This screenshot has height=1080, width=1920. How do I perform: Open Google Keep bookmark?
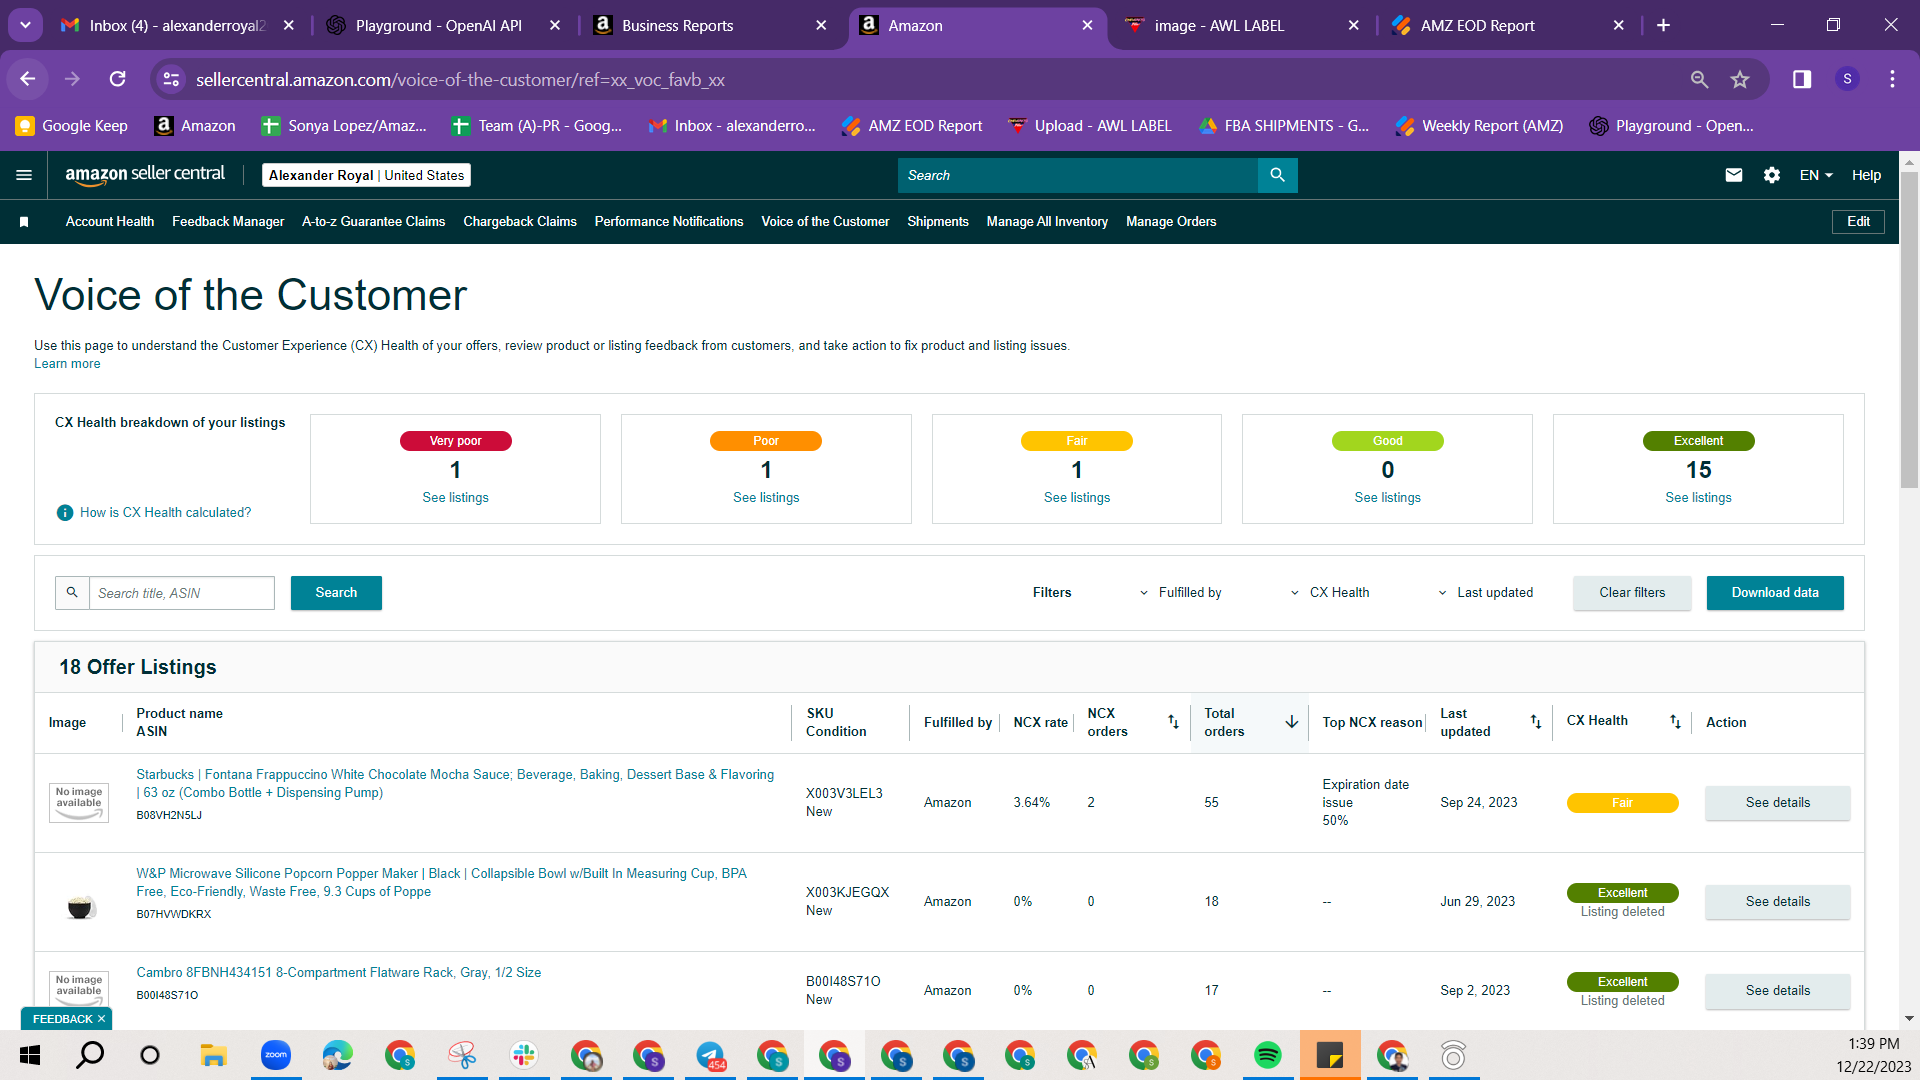tap(72, 126)
